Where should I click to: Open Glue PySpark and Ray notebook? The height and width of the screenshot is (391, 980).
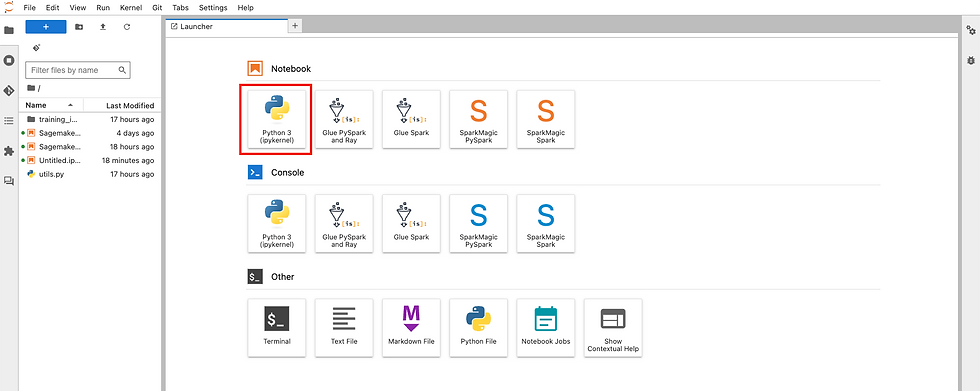pyautogui.click(x=344, y=119)
